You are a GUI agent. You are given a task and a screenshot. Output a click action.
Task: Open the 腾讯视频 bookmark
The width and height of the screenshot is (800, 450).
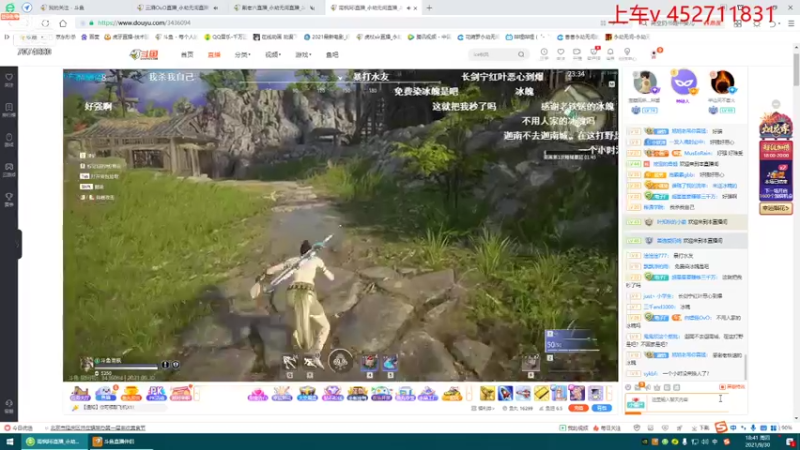pos(429,37)
